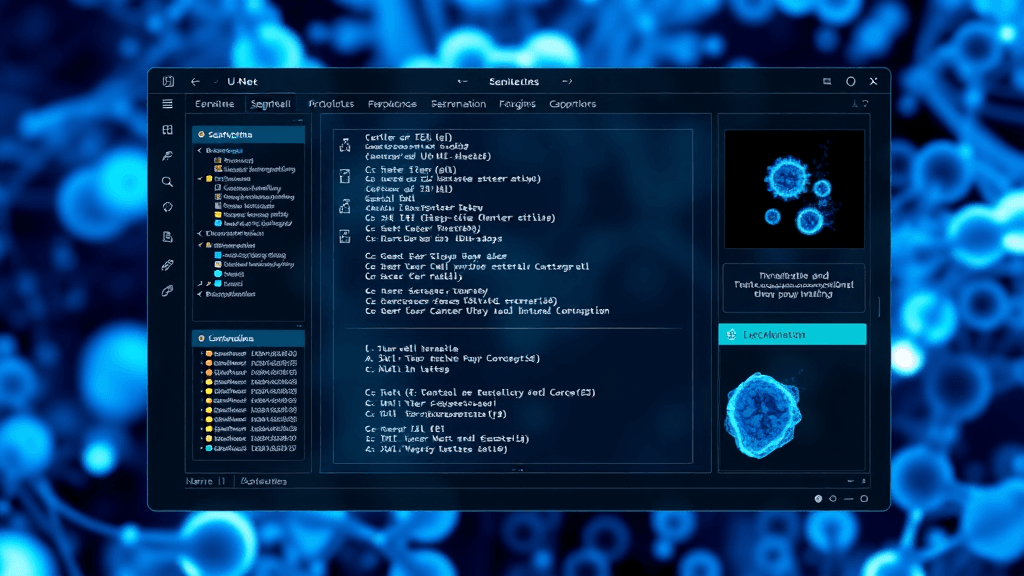
Task: Click 'Name' in the bottom status bar
Action: pyautogui.click(x=199, y=481)
